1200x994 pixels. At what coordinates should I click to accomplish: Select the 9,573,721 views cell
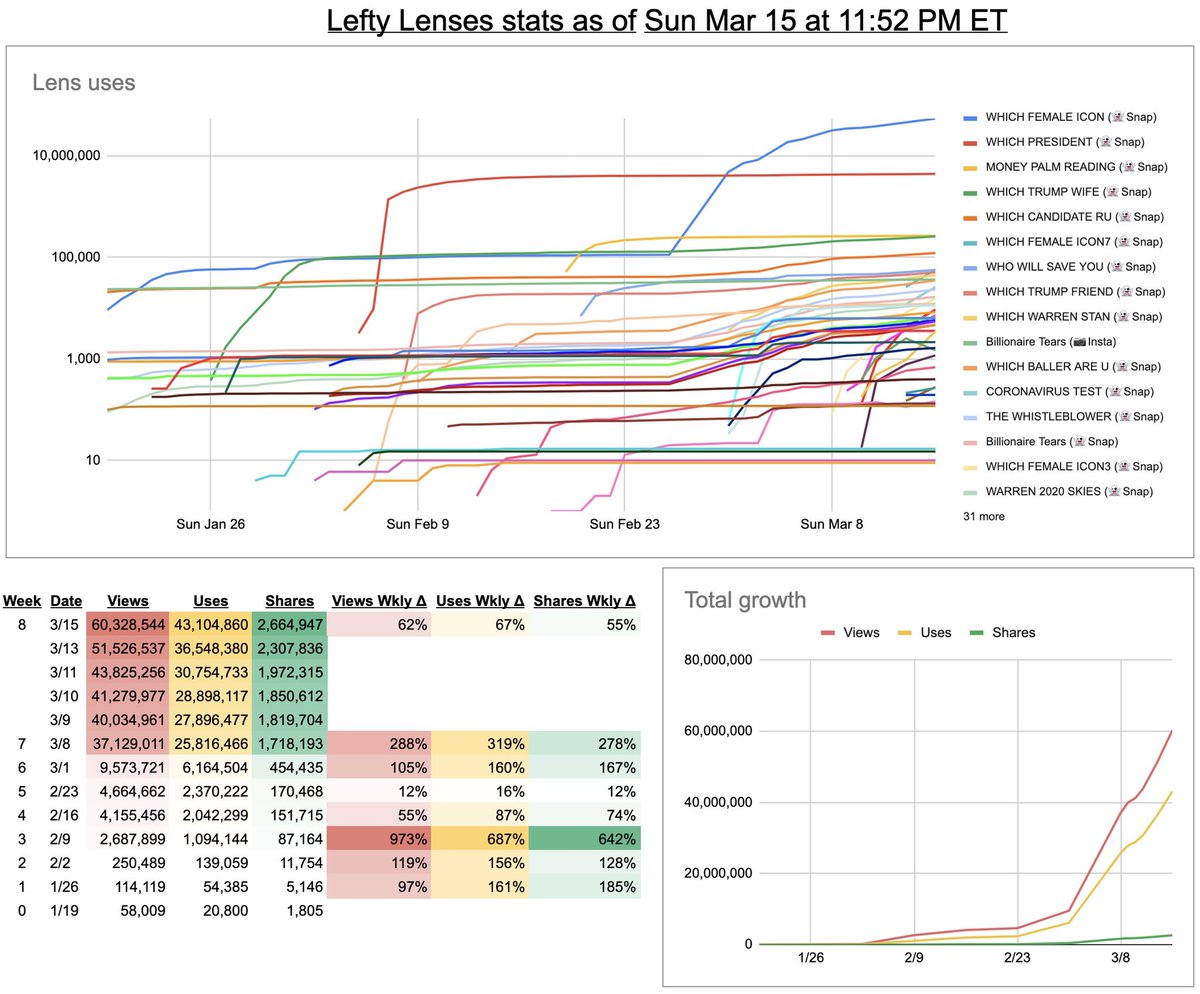click(x=127, y=769)
